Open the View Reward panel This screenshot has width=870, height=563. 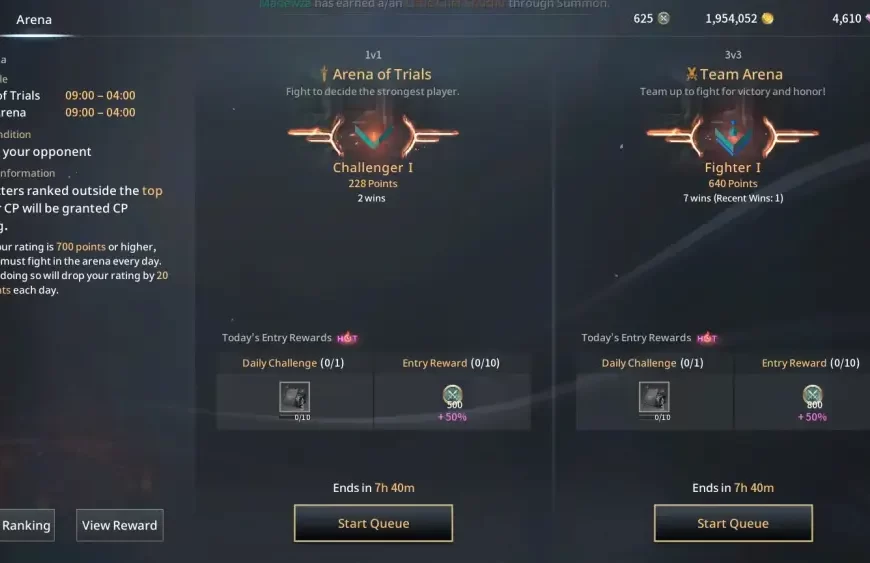pos(120,525)
